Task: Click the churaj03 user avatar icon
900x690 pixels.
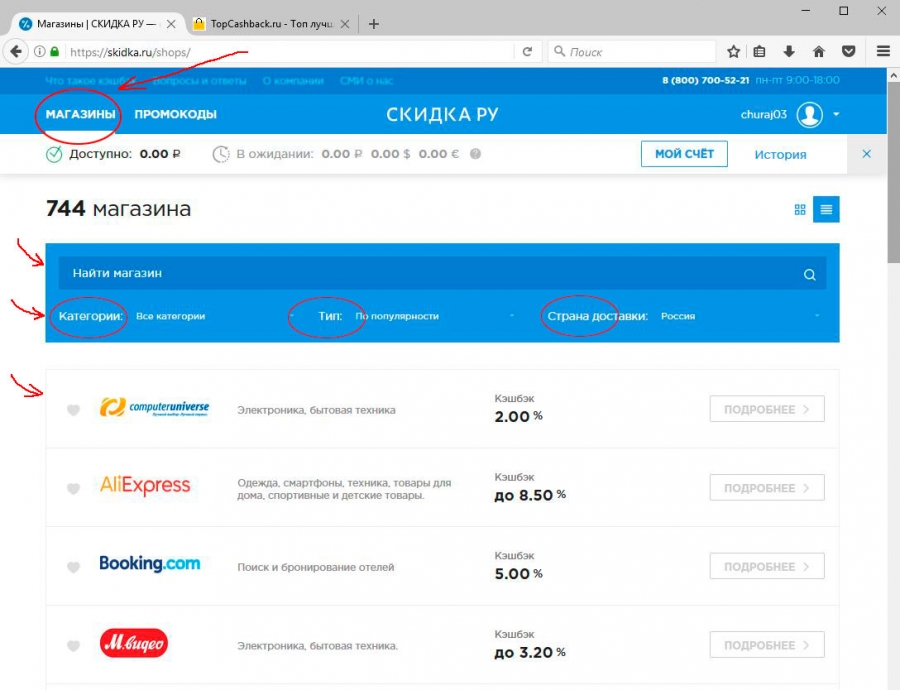Action: coord(809,114)
